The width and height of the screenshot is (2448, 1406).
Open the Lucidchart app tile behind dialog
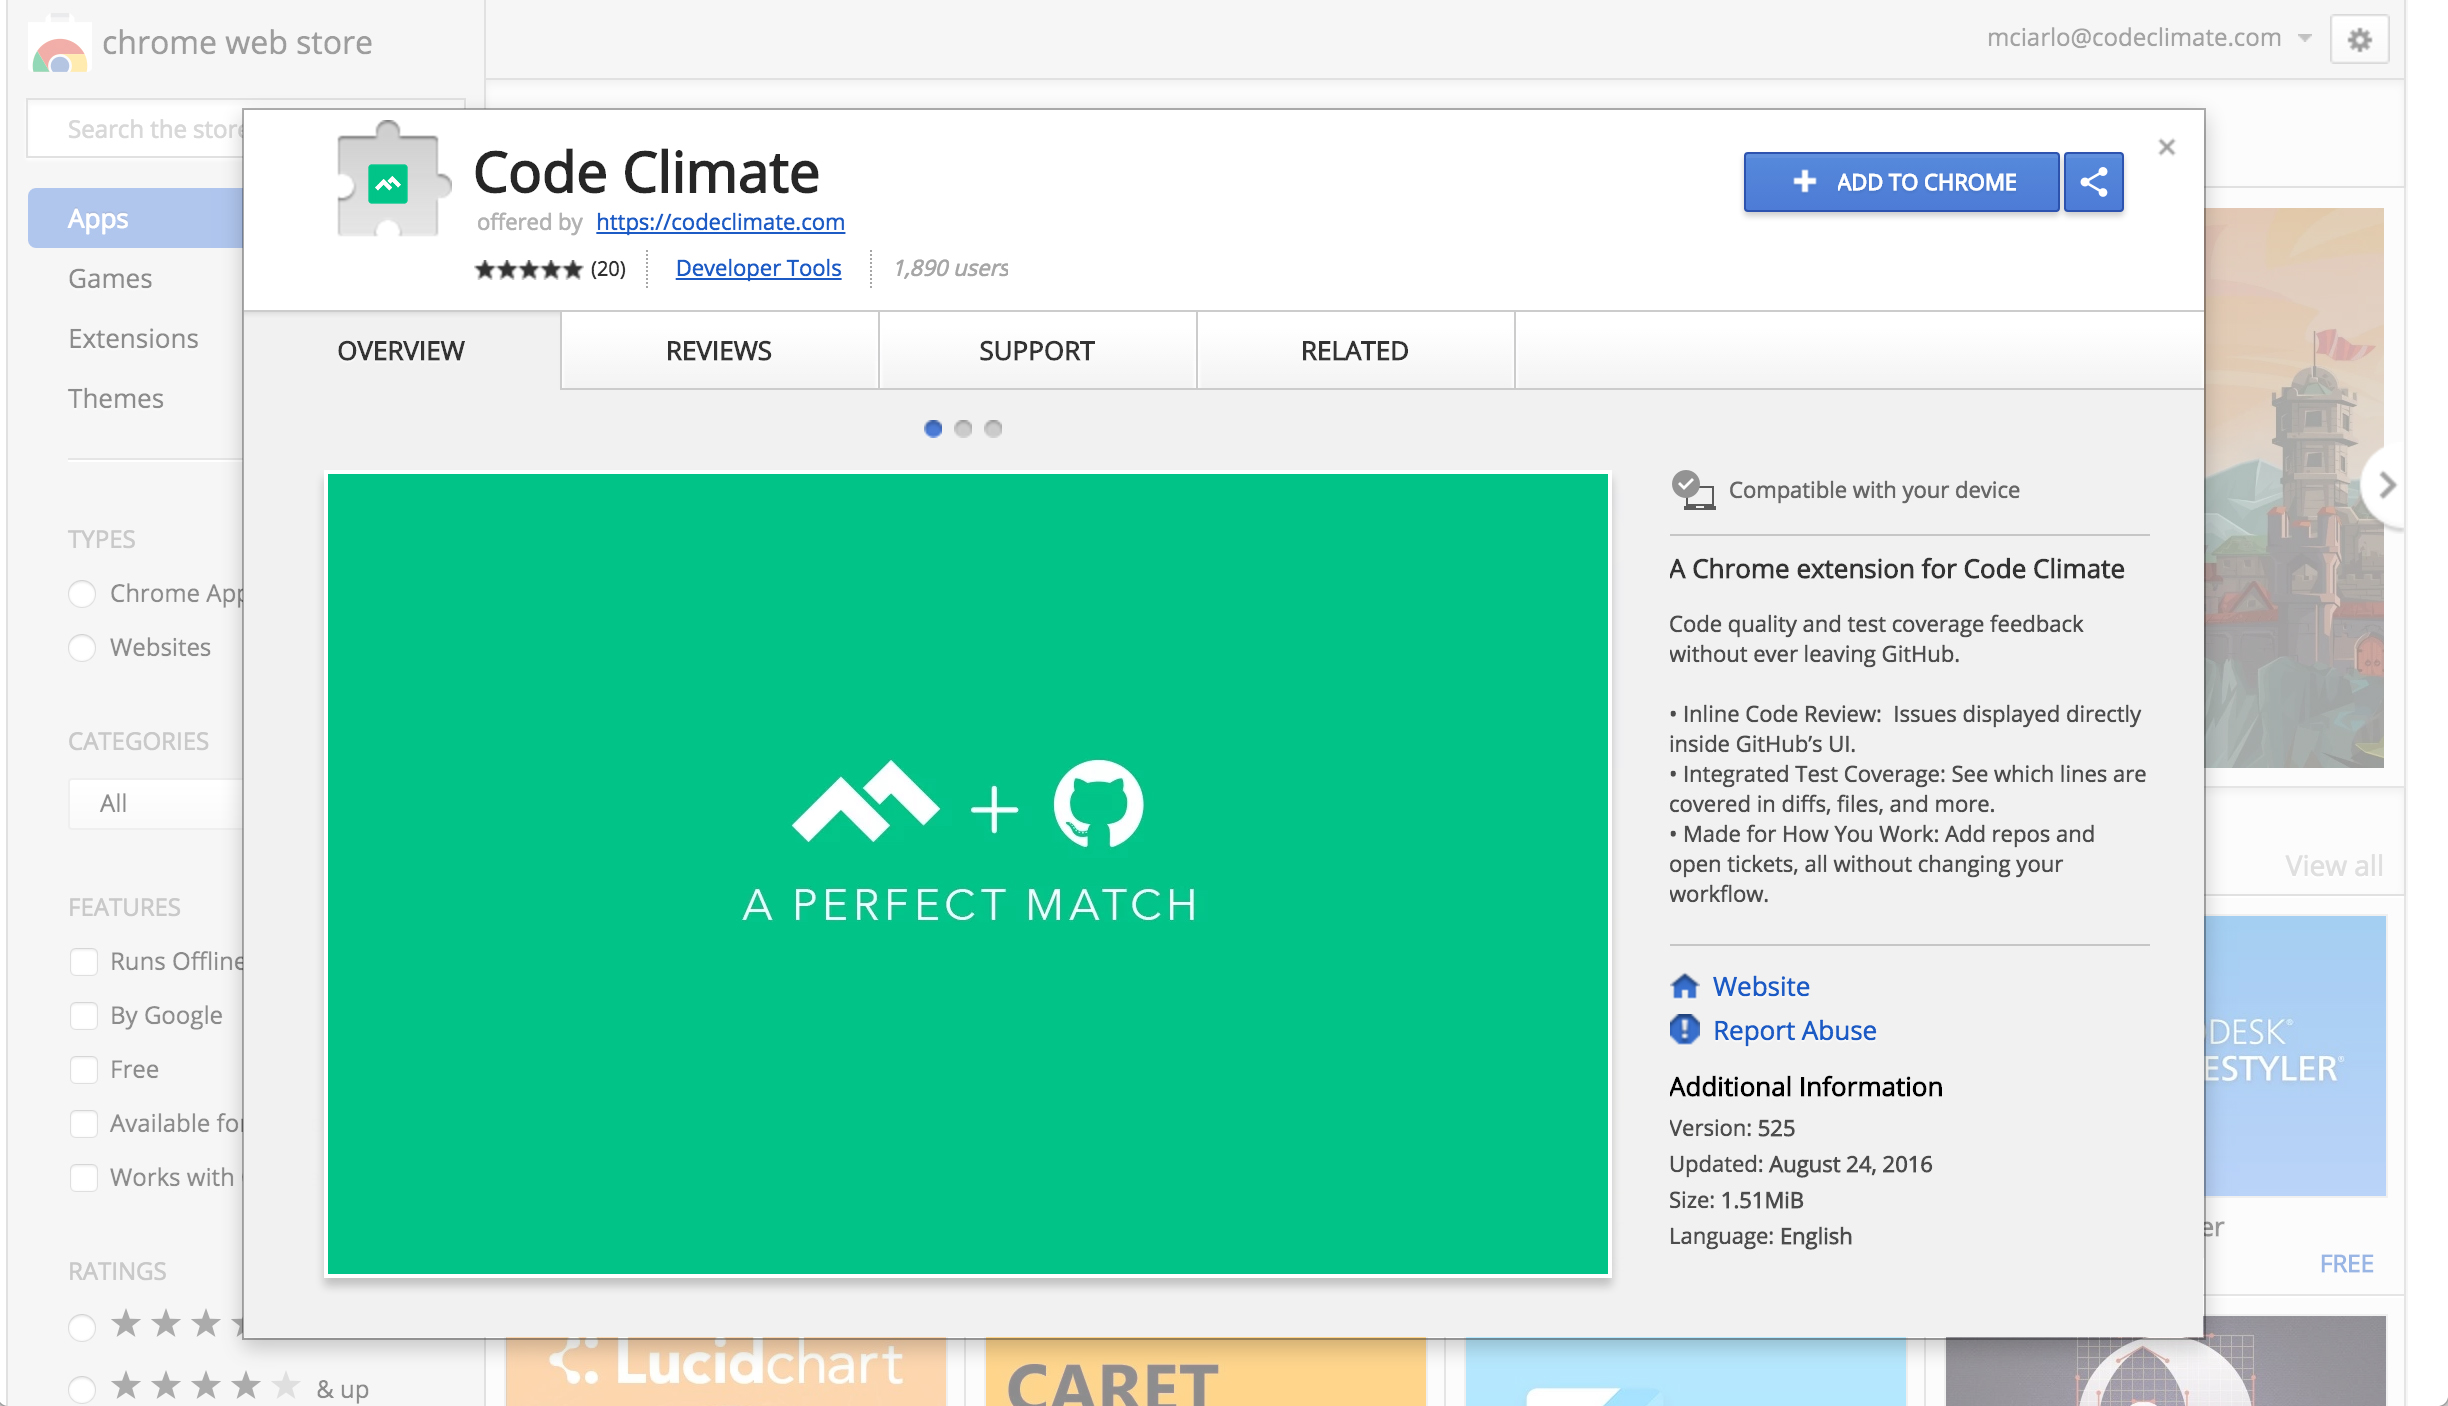click(x=726, y=1372)
